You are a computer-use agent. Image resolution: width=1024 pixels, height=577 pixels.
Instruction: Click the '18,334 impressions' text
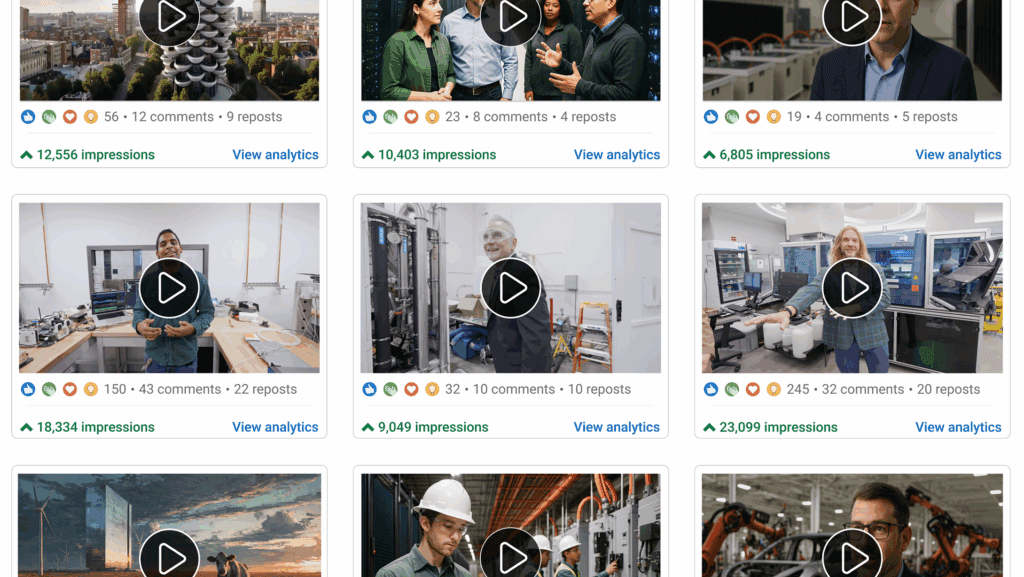click(95, 427)
